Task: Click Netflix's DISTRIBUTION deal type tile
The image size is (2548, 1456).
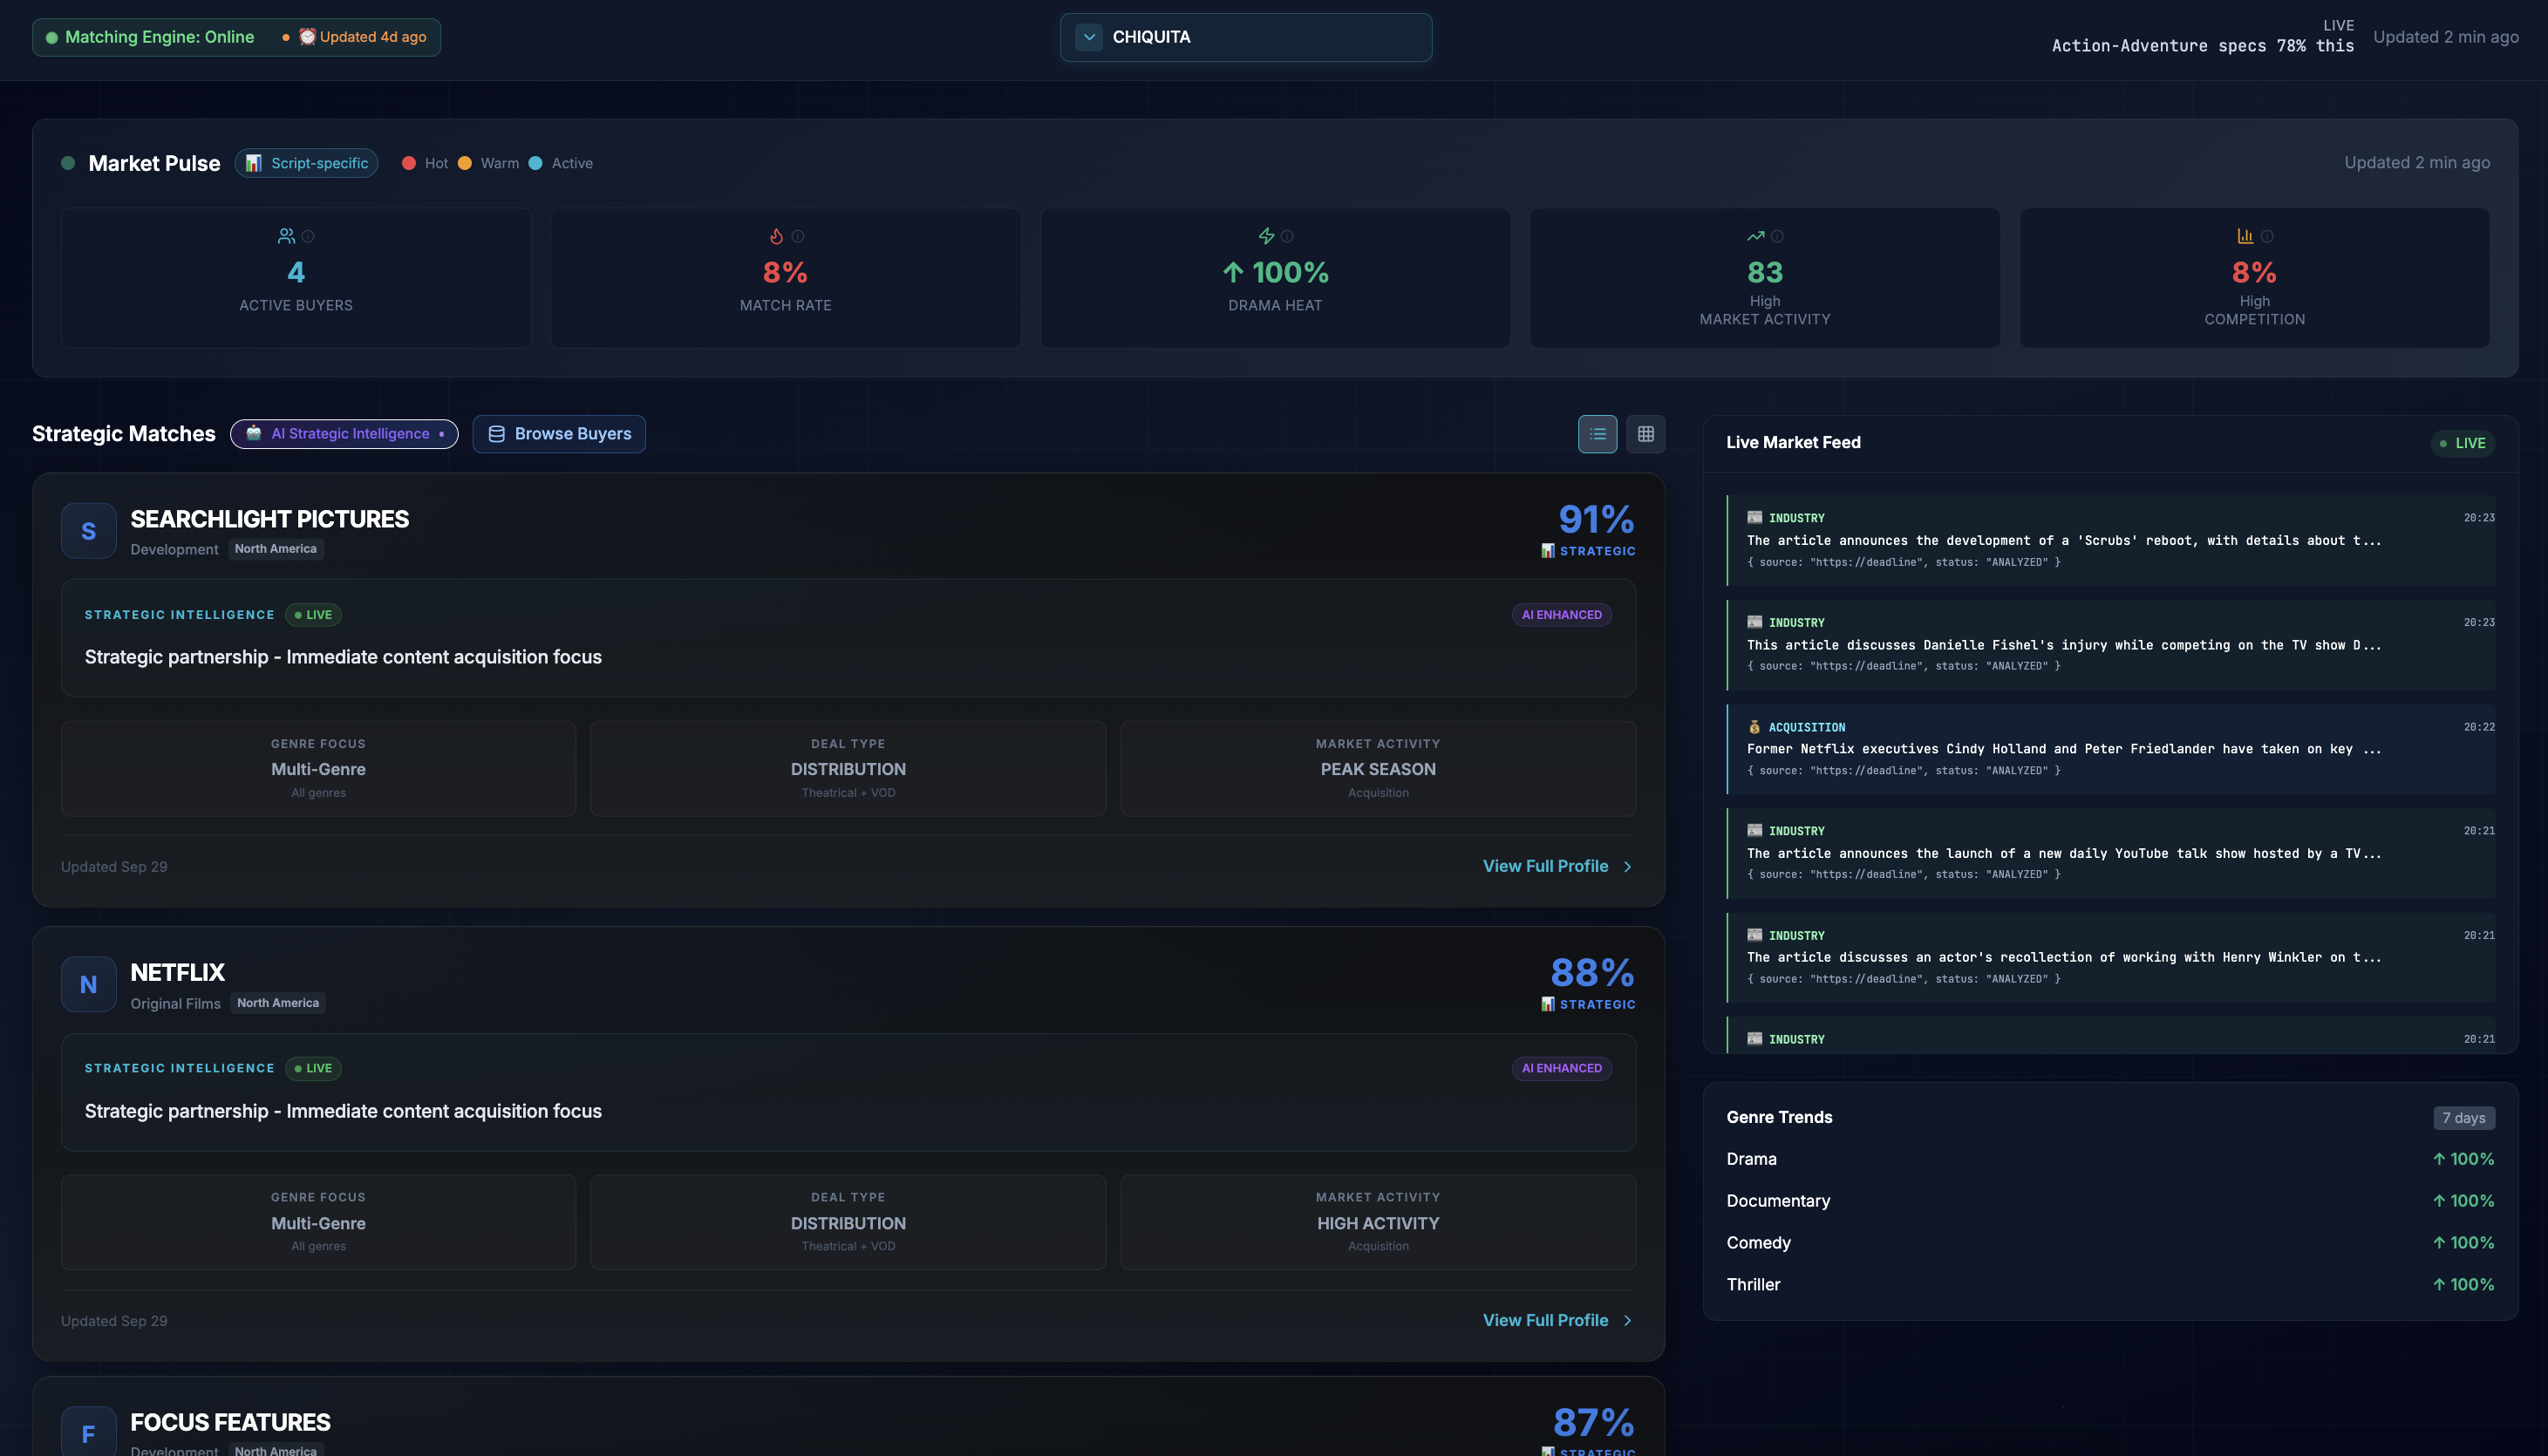Action: pyautogui.click(x=848, y=1223)
